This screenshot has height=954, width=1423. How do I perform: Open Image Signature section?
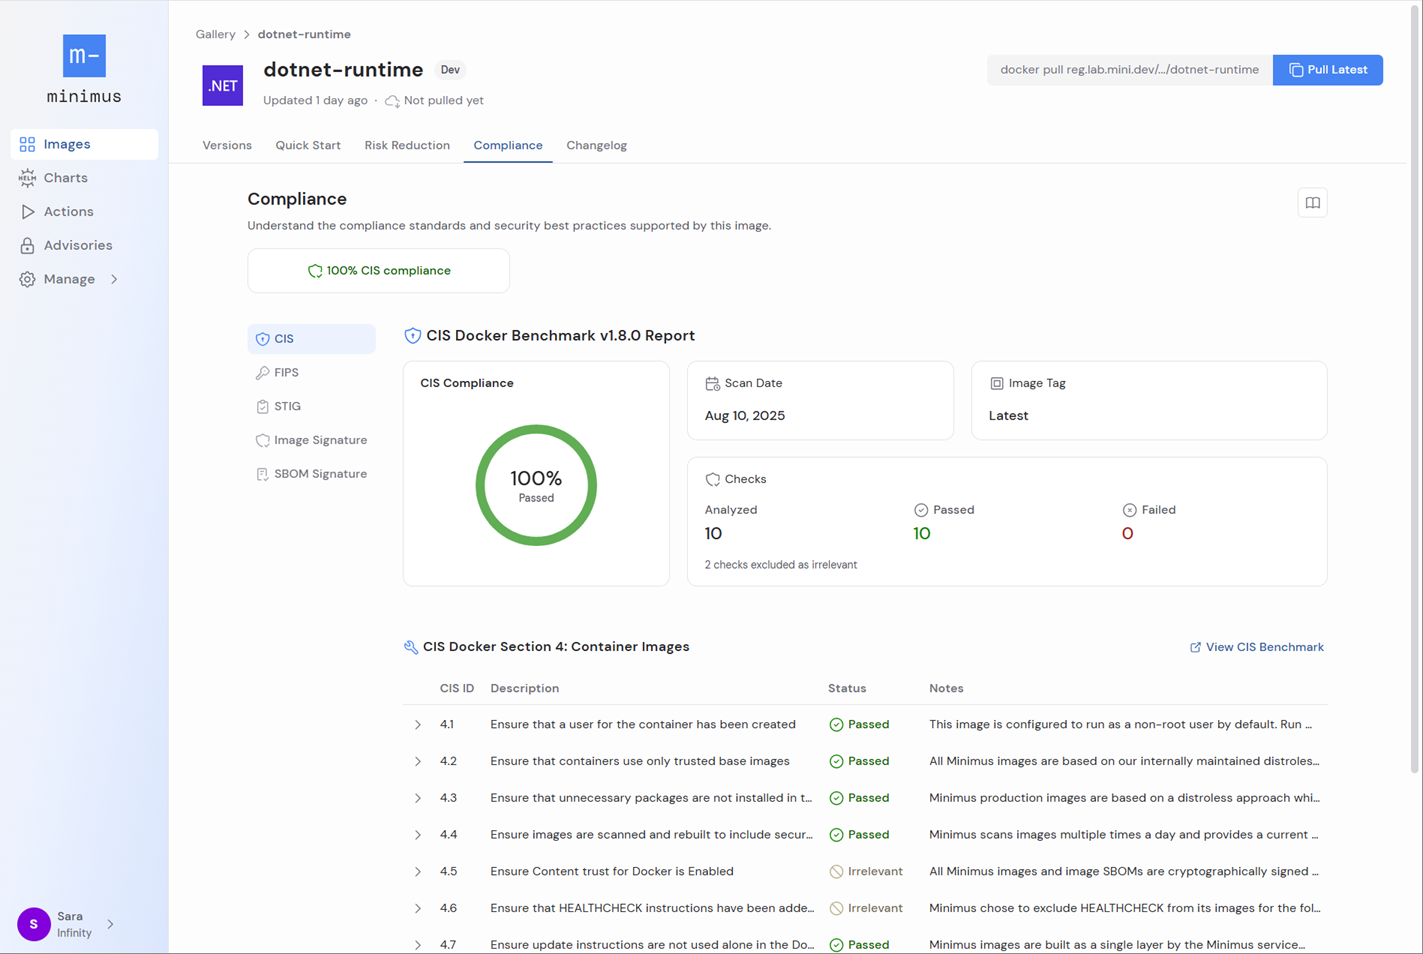coord(311,440)
